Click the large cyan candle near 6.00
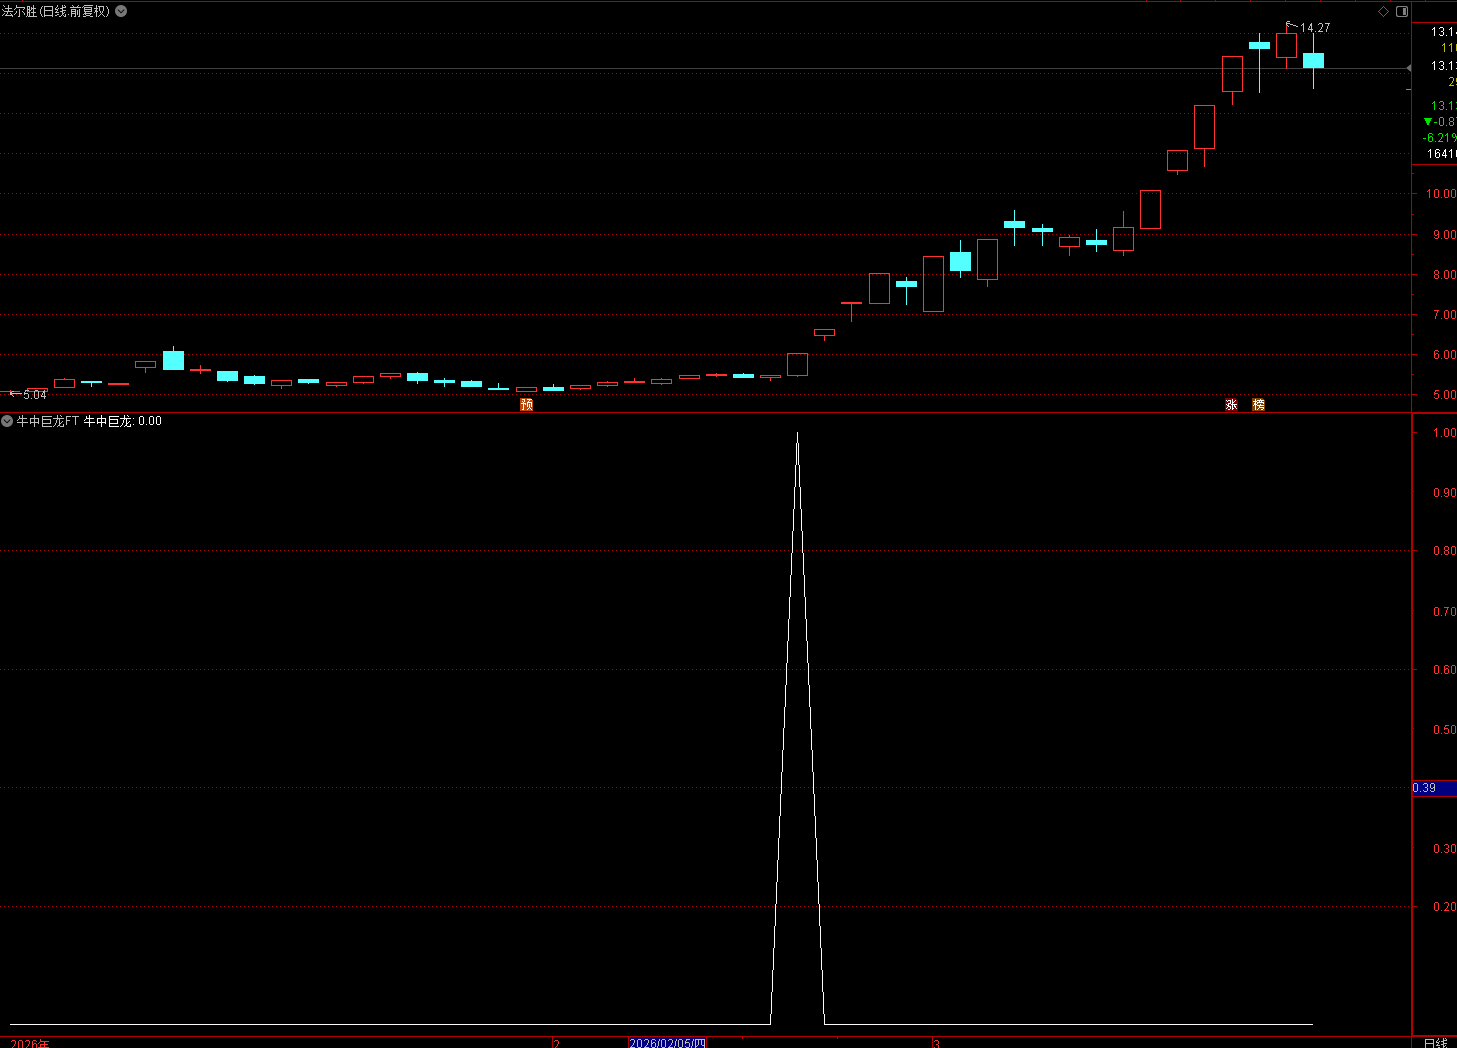 coord(173,360)
